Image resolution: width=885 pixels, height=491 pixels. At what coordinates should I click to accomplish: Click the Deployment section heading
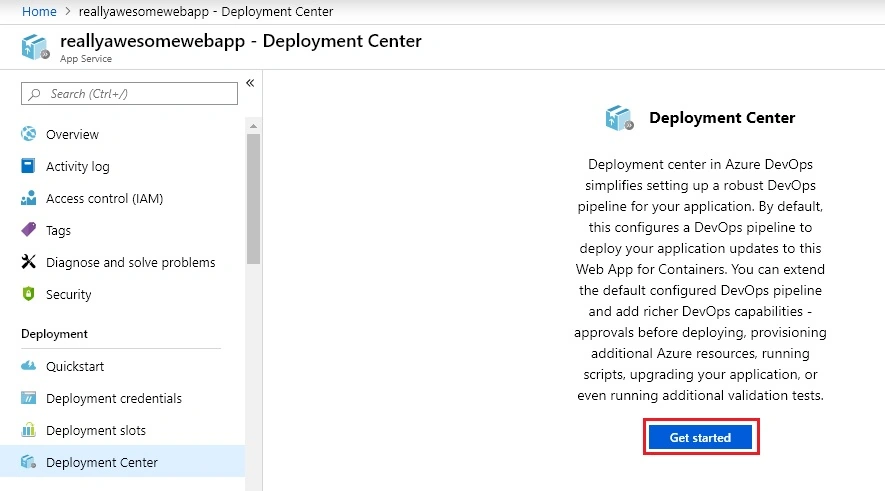click(54, 334)
